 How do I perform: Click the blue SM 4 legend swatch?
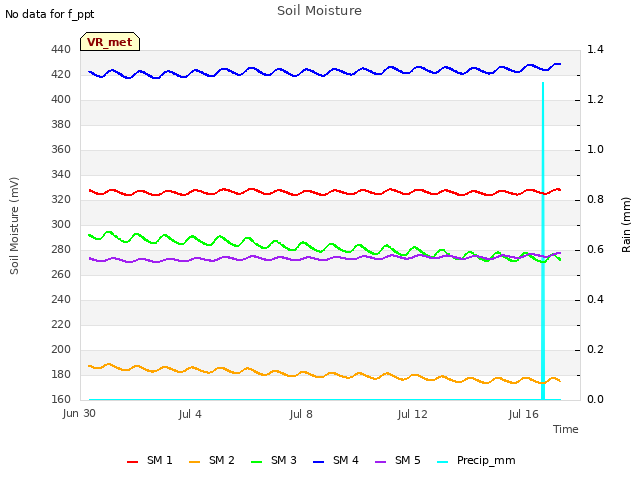click(x=318, y=462)
